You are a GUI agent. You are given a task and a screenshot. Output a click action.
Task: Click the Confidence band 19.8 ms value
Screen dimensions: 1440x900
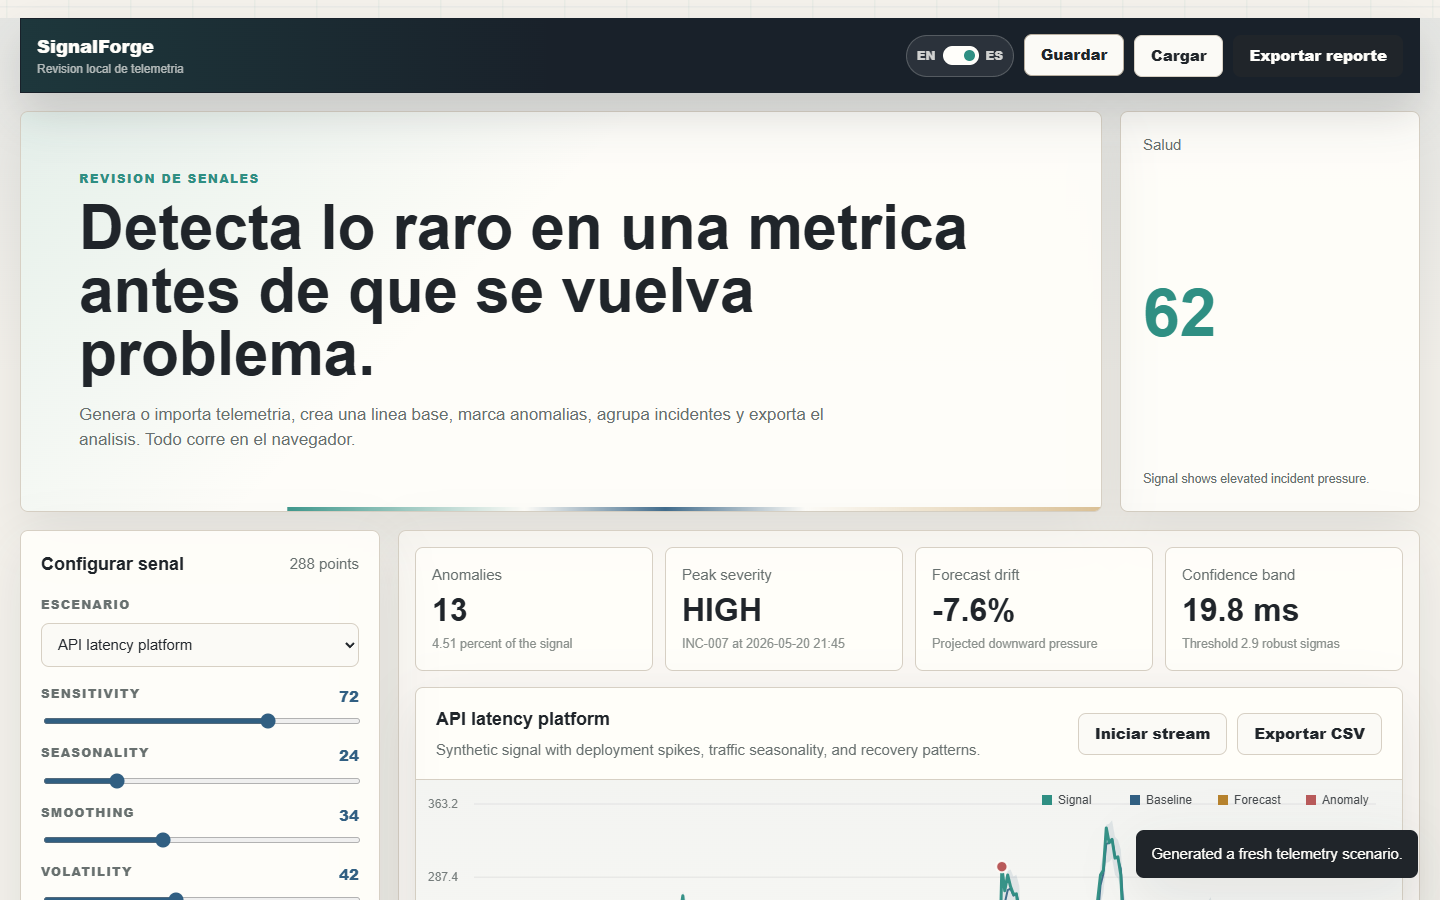point(1240,610)
